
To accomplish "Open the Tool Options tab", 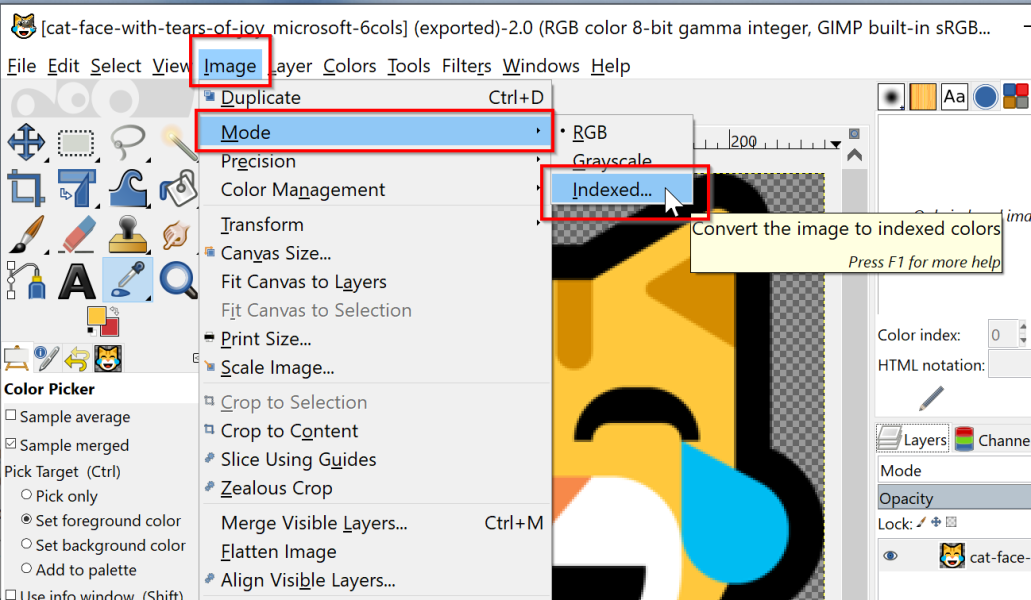I will [16, 358].
